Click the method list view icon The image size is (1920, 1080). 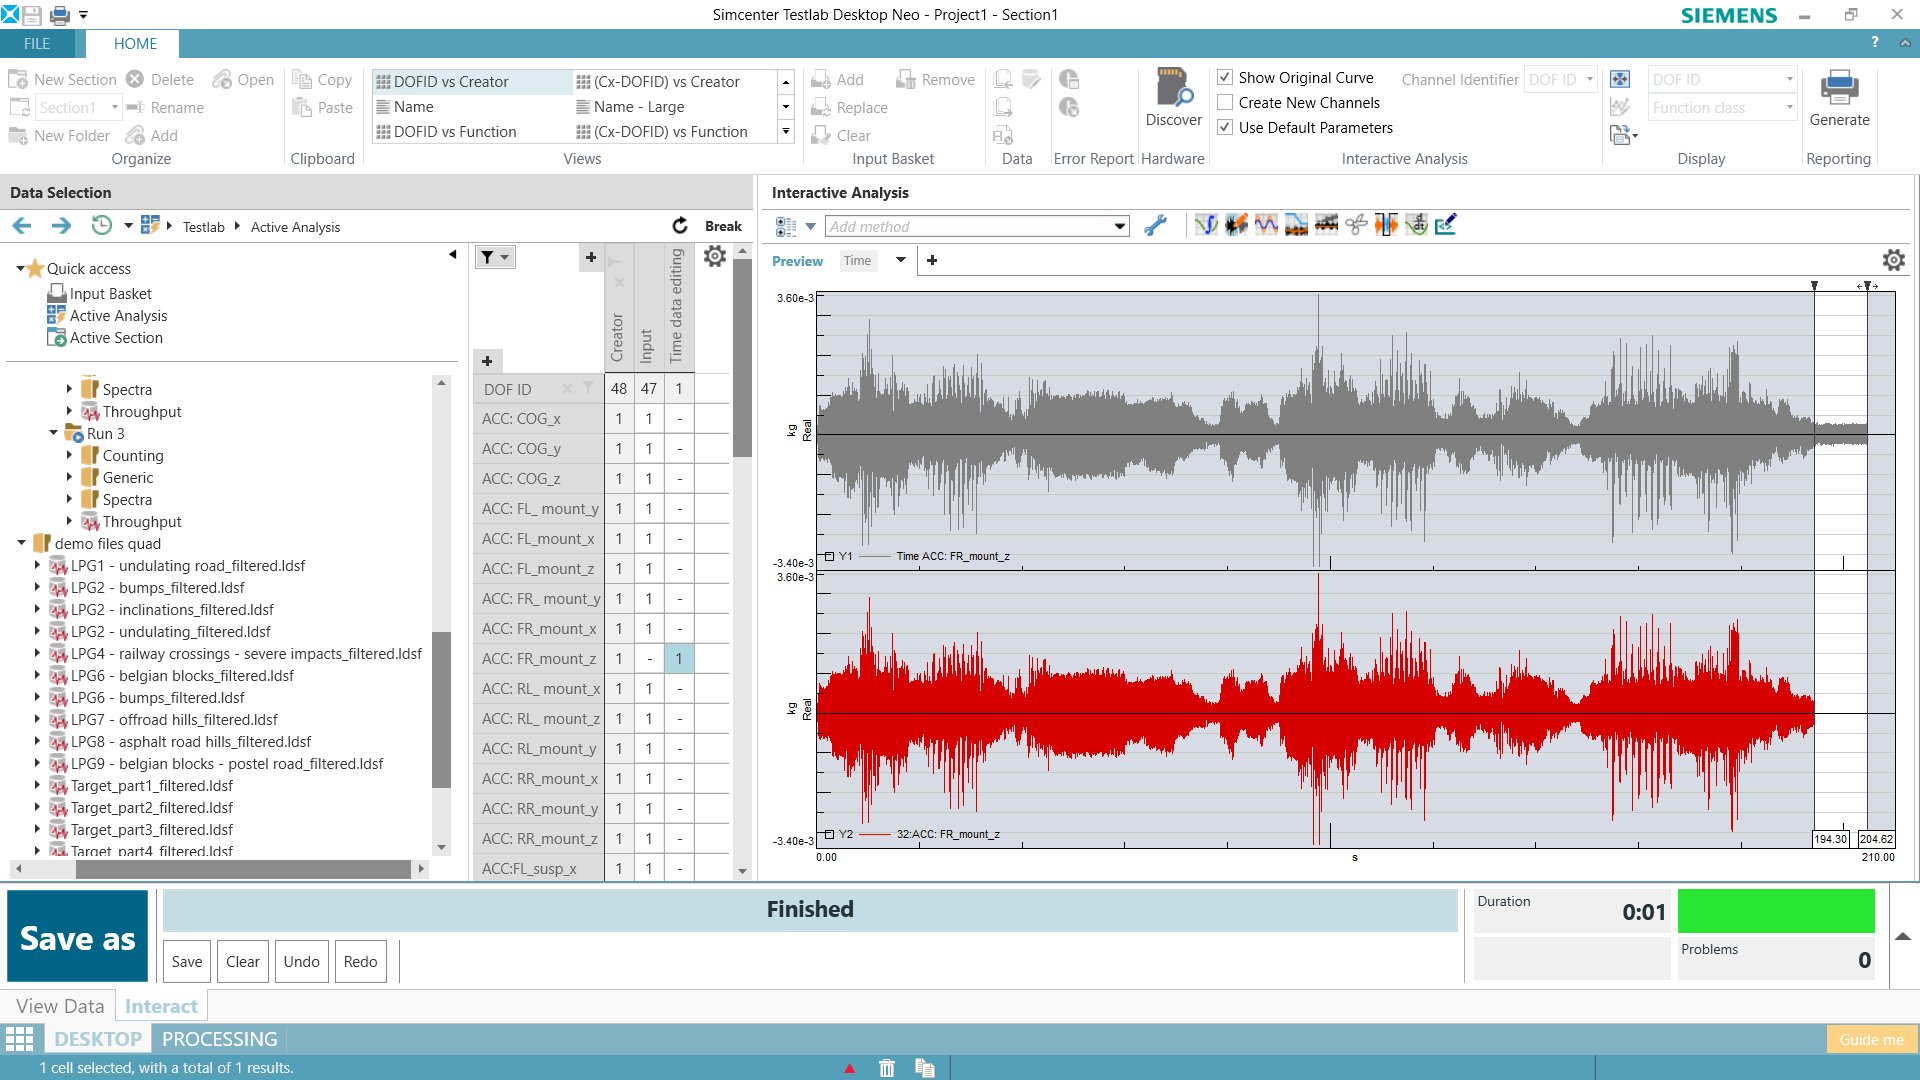pos(786,227)
